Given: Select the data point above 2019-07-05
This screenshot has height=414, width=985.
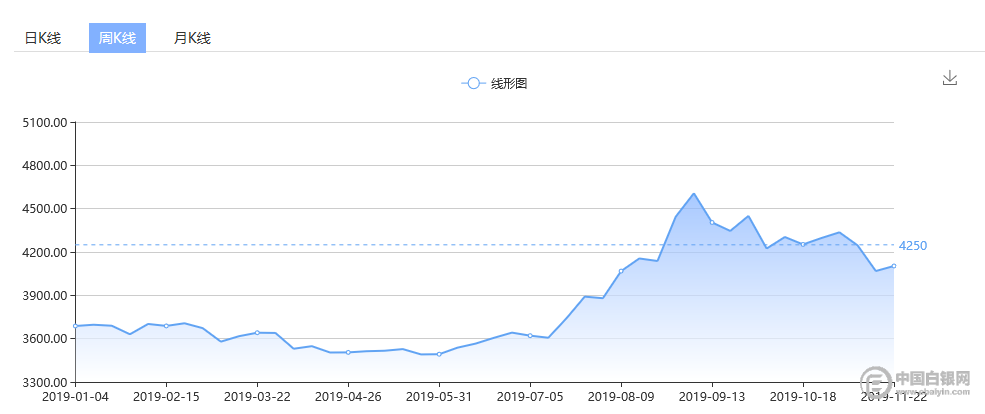Looking at the screenshot, I should pyautogui.click(x=530, y=335).
